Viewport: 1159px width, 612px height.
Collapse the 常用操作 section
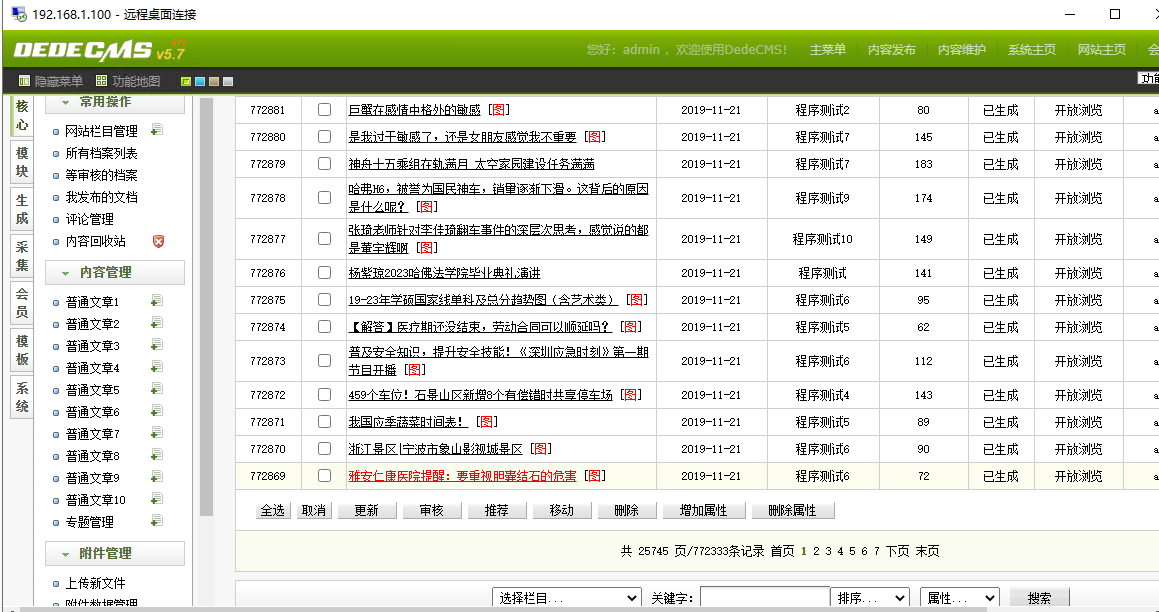(x=65, y=102)
